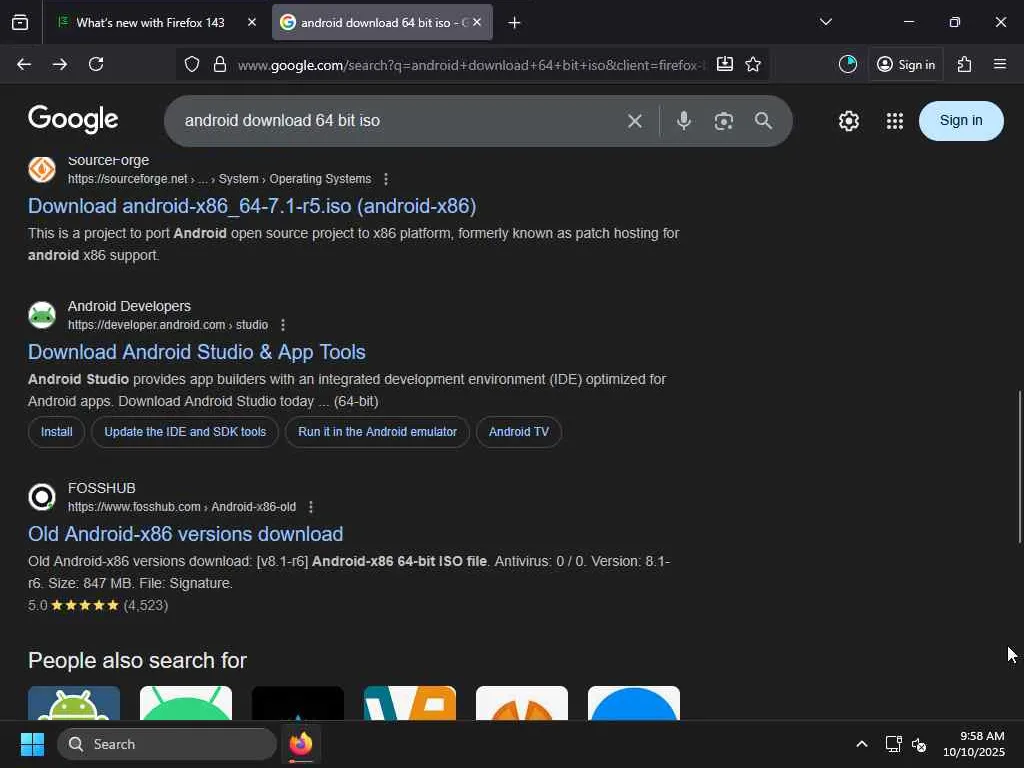Open more options for Android Developers result
Screen dimensions: 1024x768
click(283, 325)
